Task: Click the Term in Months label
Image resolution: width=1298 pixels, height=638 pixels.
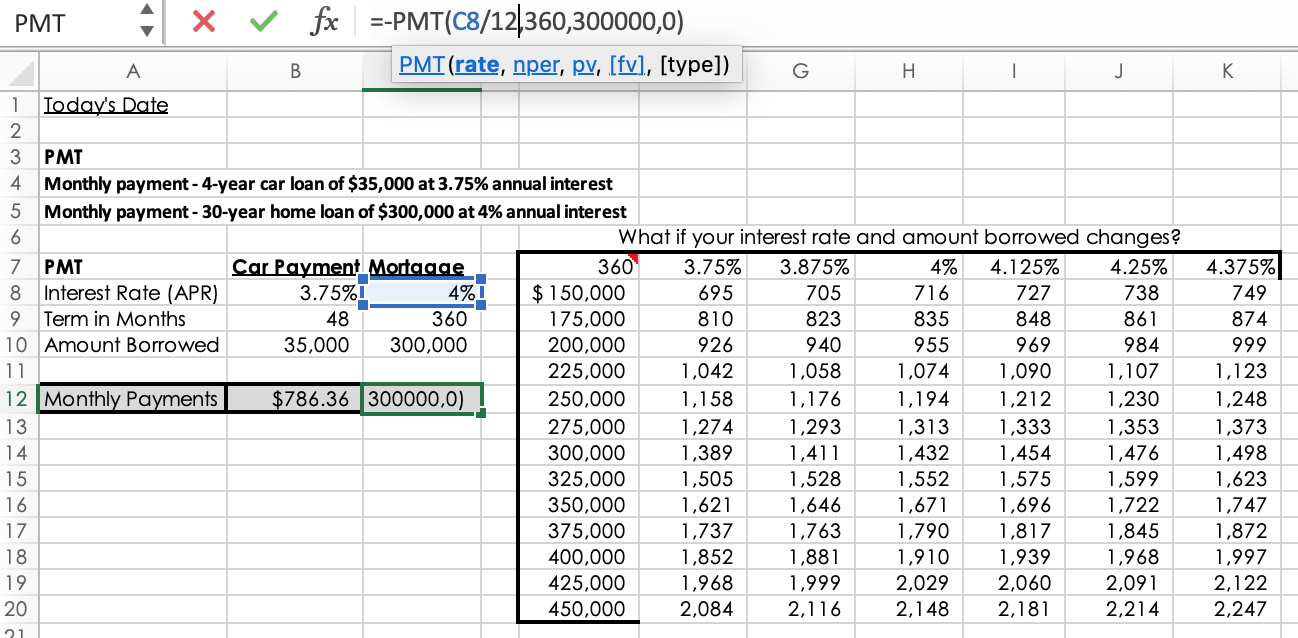Action: click(115, 319)
